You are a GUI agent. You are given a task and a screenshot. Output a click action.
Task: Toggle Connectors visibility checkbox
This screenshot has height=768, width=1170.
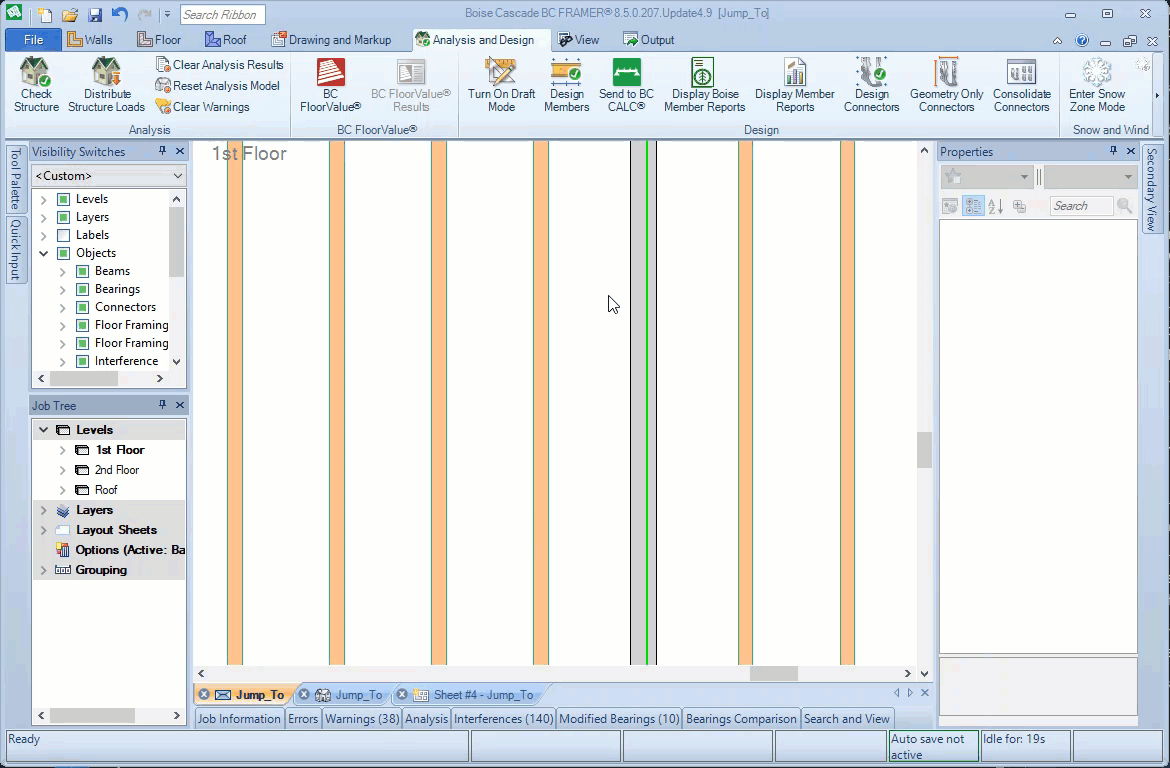click(x=83, y=307)
